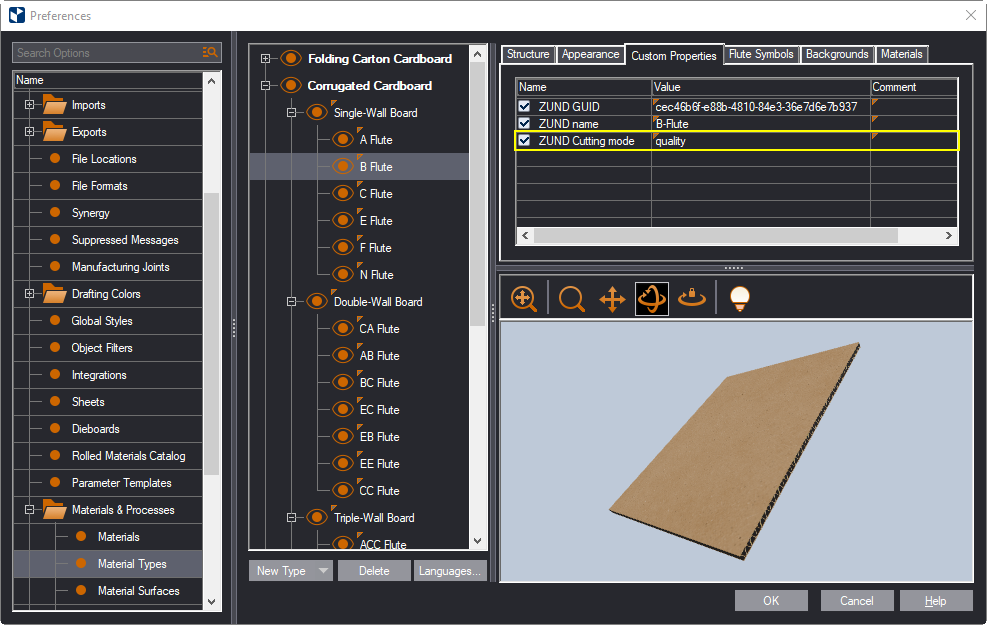
Task: Toggle visibility eye for C Flute
Action: coord(344,194)
